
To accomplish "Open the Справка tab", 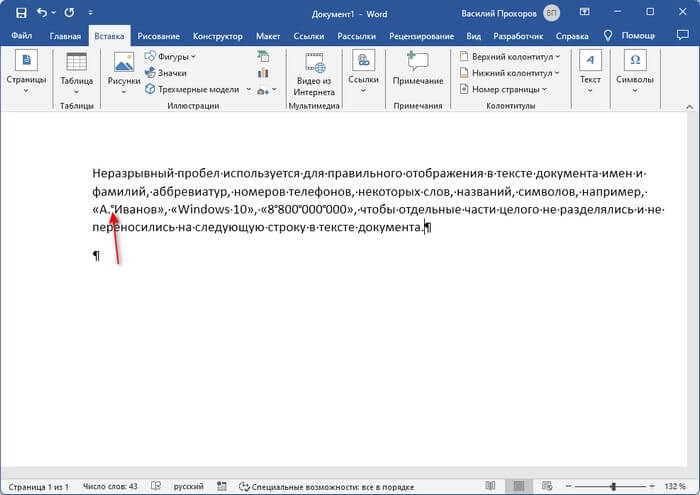I will (x=572, y=36).
